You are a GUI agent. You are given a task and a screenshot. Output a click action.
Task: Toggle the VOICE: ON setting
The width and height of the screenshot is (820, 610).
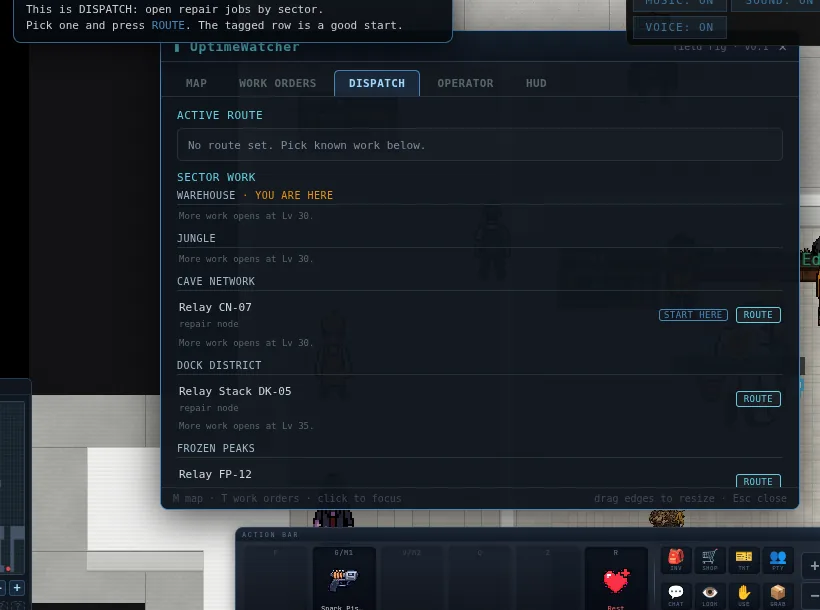tap(679, 27)
